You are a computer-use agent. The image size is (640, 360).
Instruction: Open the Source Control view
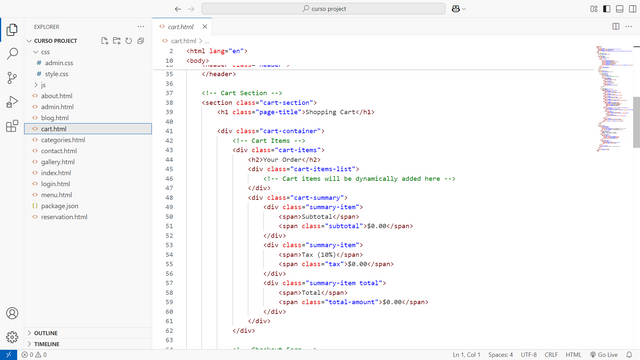click(12, 78)
